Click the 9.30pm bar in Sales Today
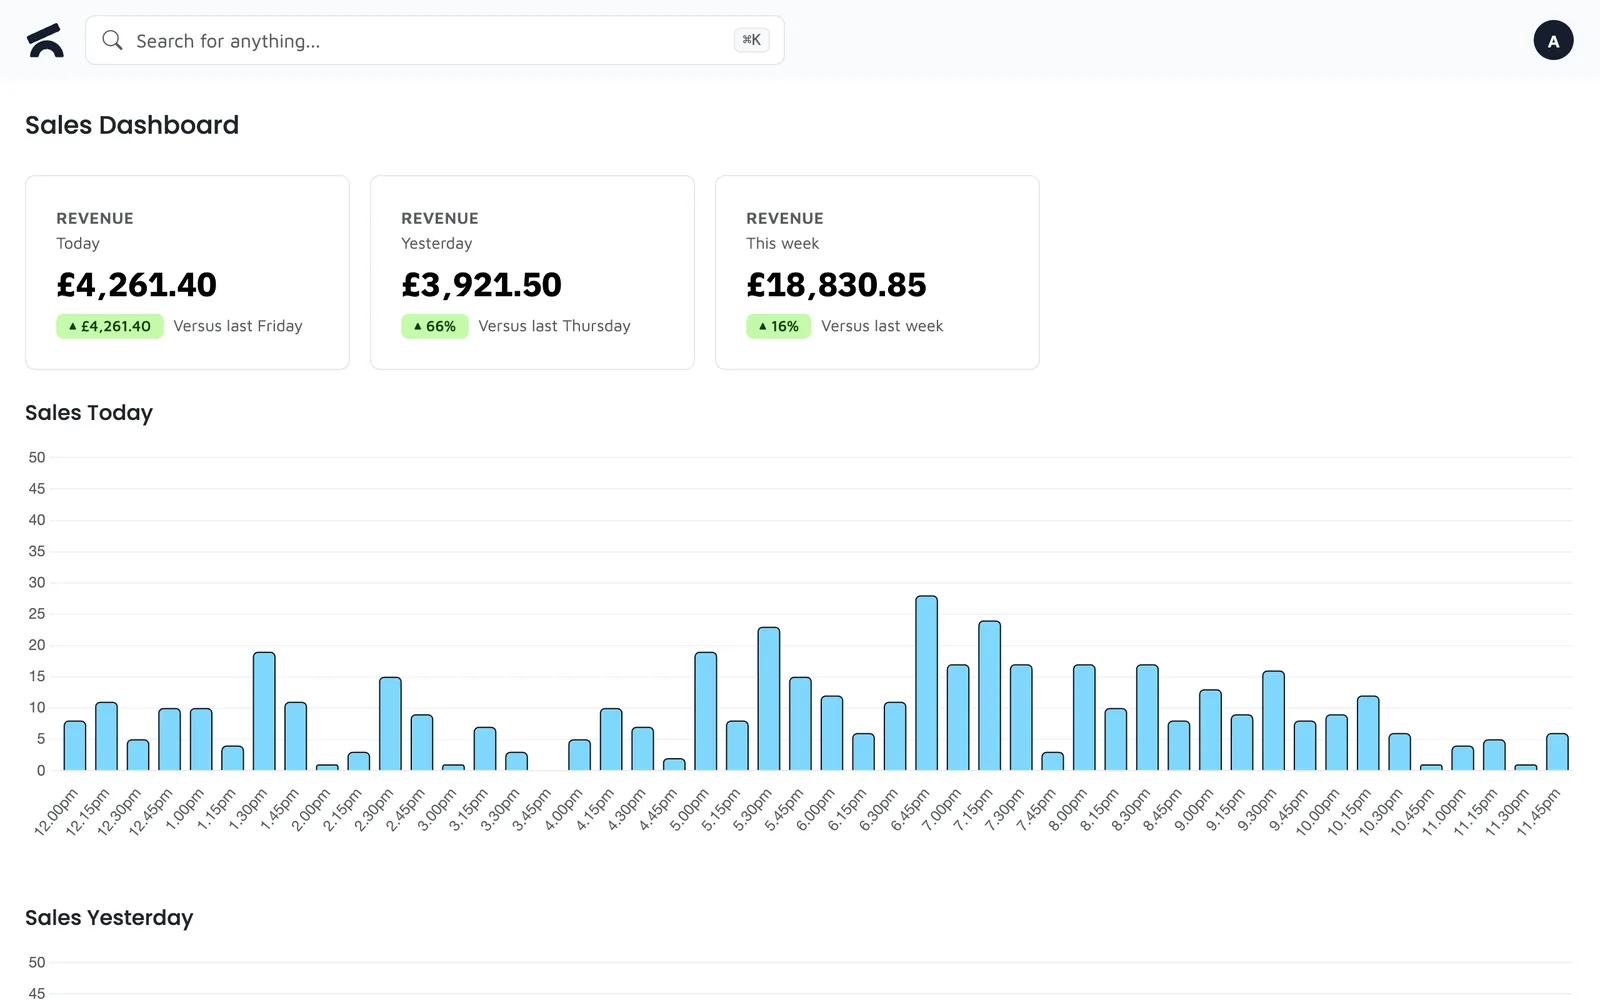Image resolution: width=1600 pixels, height=1000 pixels. pyautogui.click(x=1273, y=721)
